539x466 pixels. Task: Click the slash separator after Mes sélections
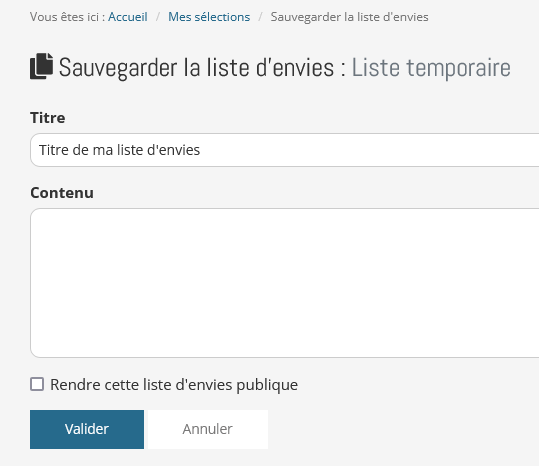(x=261, y=17)
